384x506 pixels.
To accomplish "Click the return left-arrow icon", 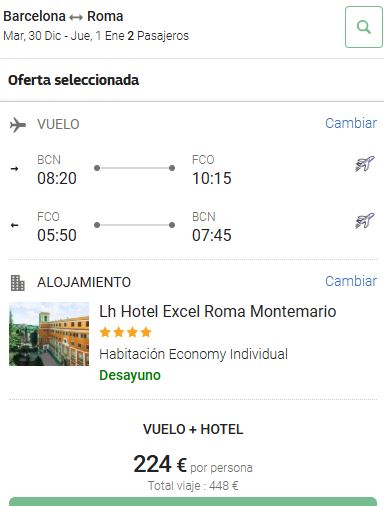I will (14, 225).
